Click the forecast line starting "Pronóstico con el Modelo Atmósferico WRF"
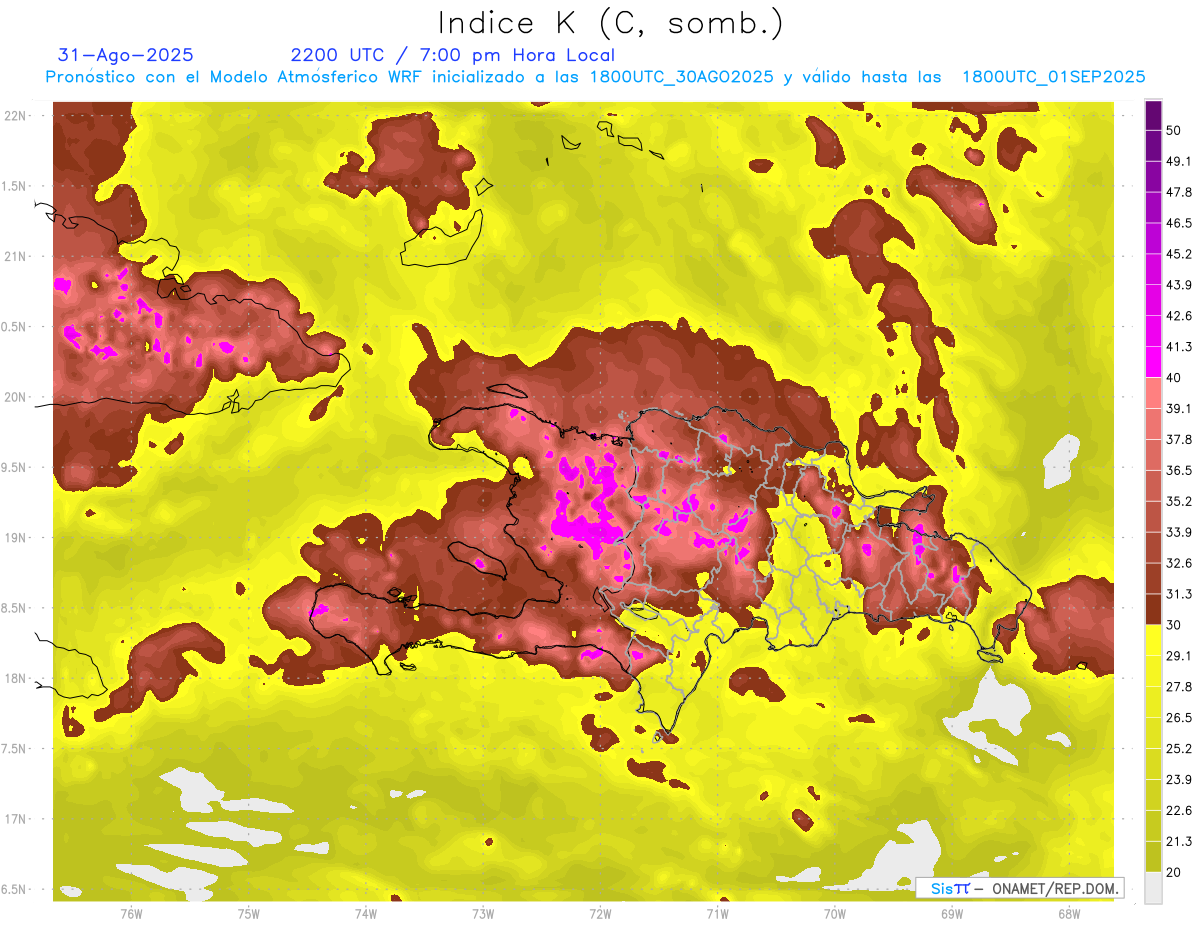1200x927 pixels. (594, 77)
